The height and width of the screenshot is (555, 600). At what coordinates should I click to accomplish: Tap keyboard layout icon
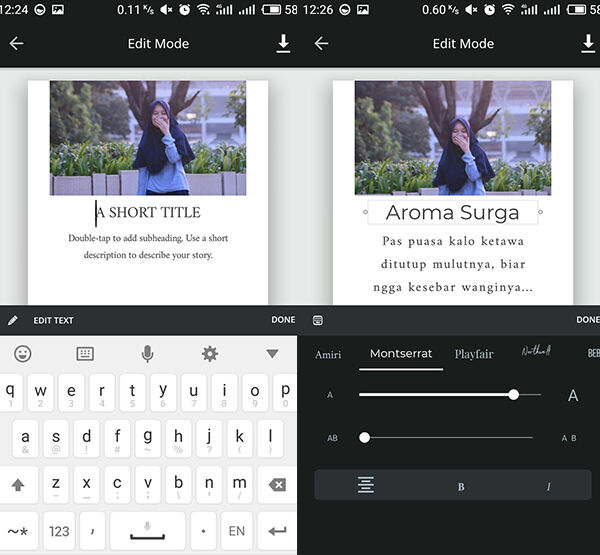coord(85,354)
